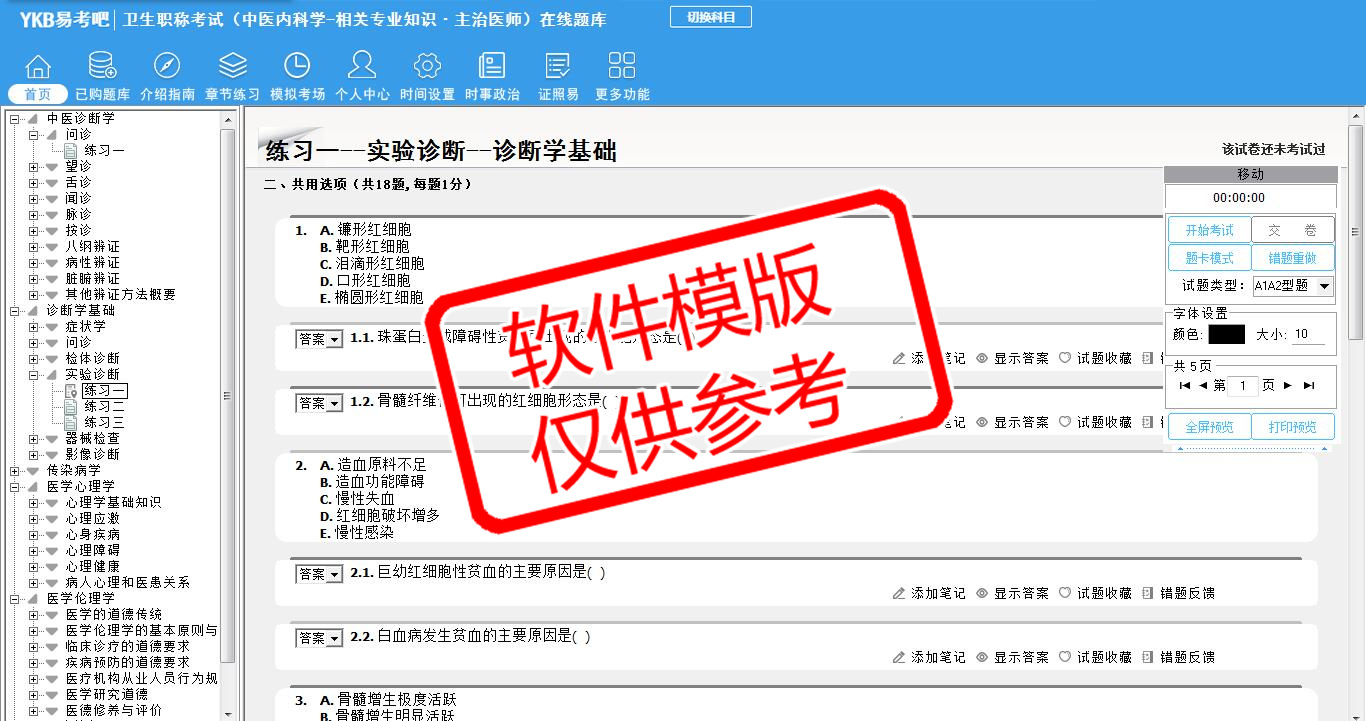This screenshot has width=1366, height=721.
Task: Open the 已购题库 database icon
Action: point(102,67)
